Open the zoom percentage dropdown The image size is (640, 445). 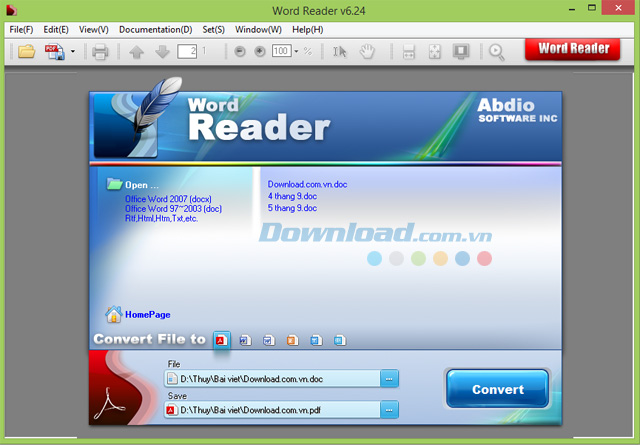(296, 51)
